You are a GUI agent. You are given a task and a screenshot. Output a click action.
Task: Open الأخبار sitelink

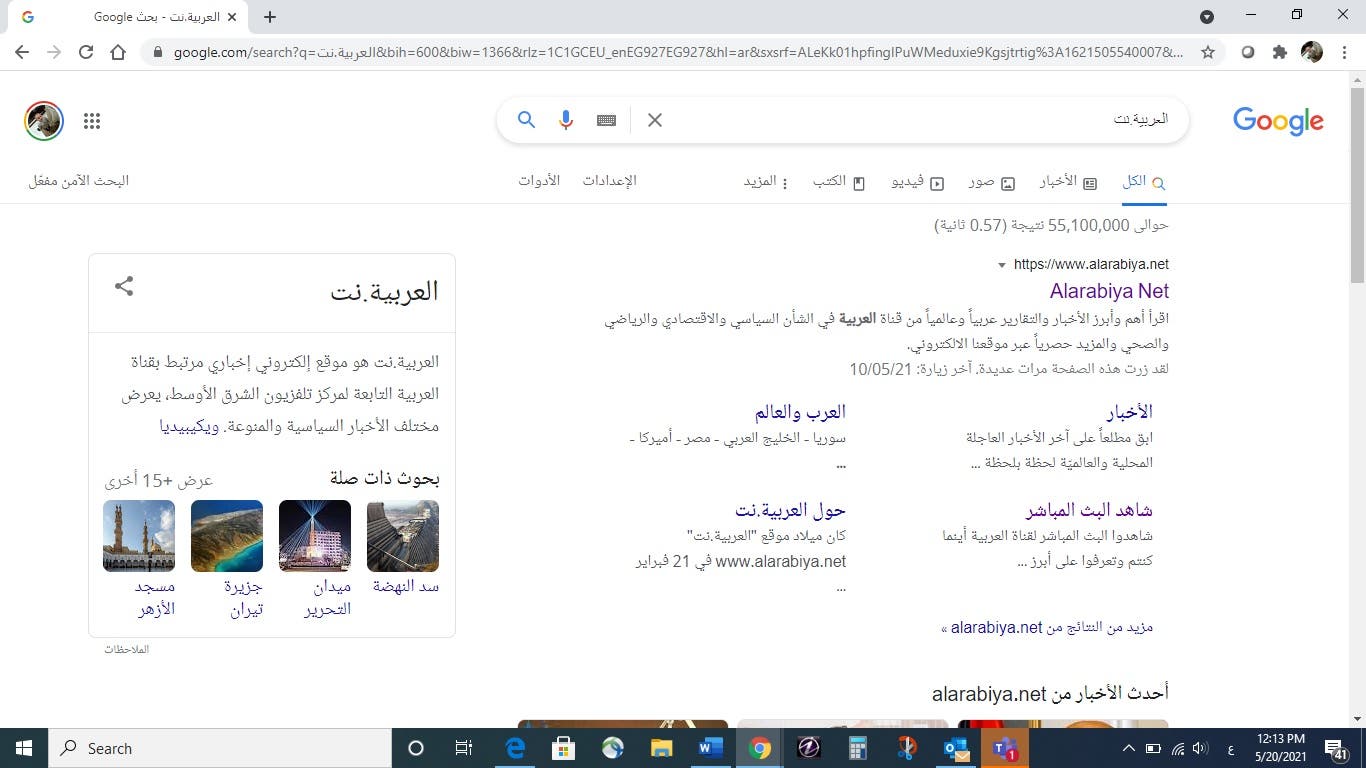click(x=1130, y=412)
